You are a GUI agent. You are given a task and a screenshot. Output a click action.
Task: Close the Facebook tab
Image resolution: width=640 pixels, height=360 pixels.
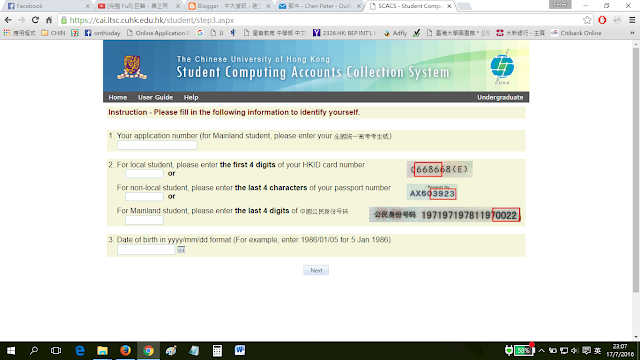87,6
